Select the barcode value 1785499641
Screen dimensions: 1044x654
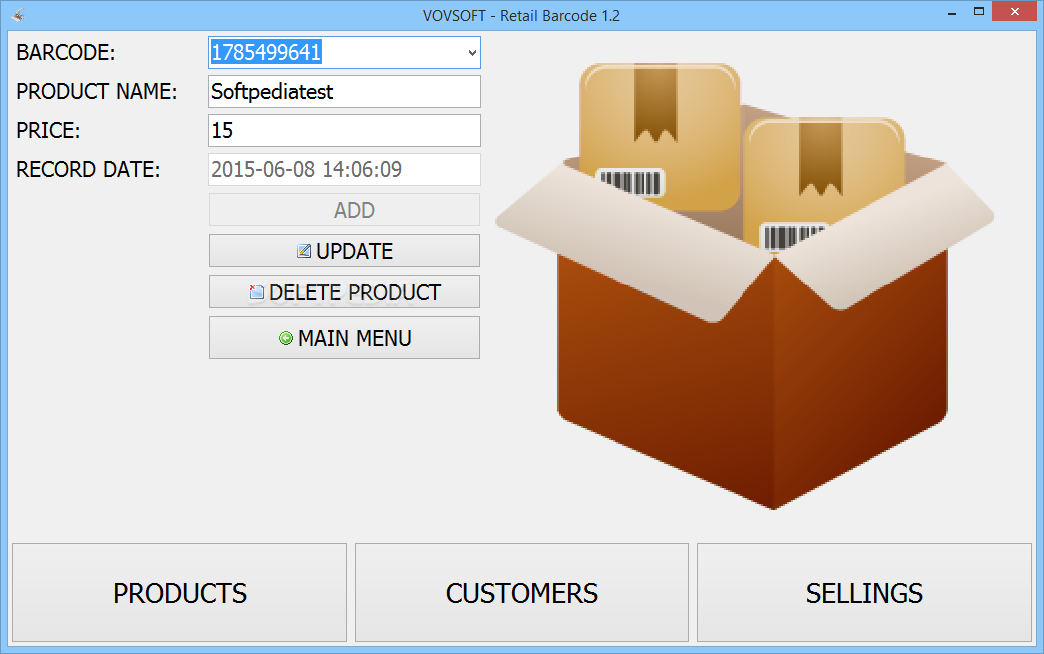click(x=266, y=52)
